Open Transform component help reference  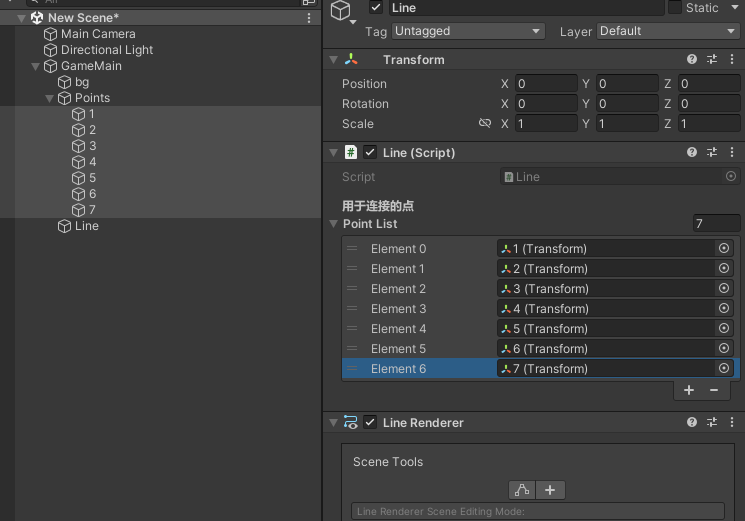692,59
